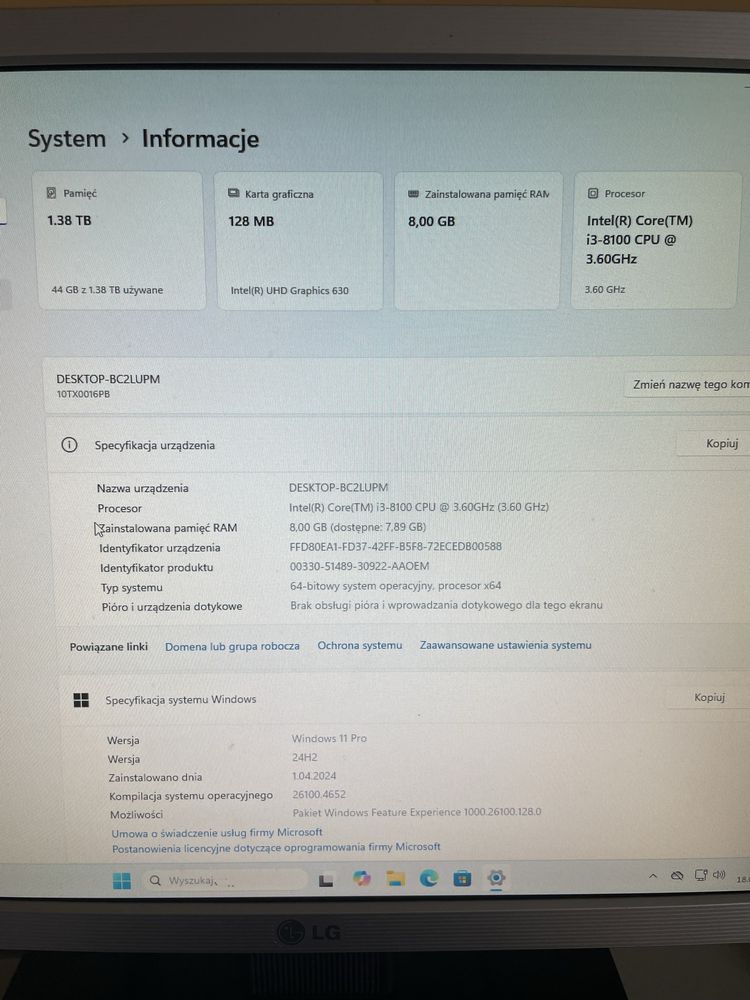Screen dimensions: 750x1000
Task: Open Zaawansowane ustawienia systemu link
Action: point(505,645)
